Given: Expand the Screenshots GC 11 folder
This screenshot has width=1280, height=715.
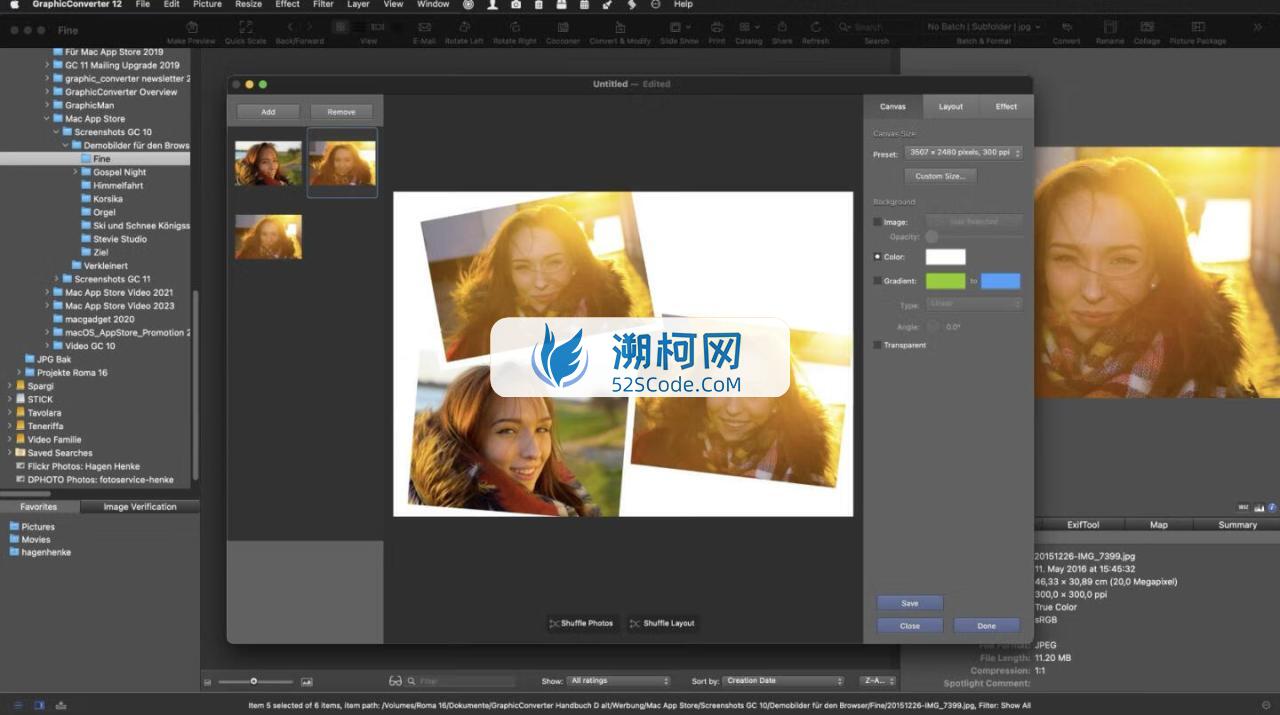Looking at the screenshot, I should pos(56,279).
